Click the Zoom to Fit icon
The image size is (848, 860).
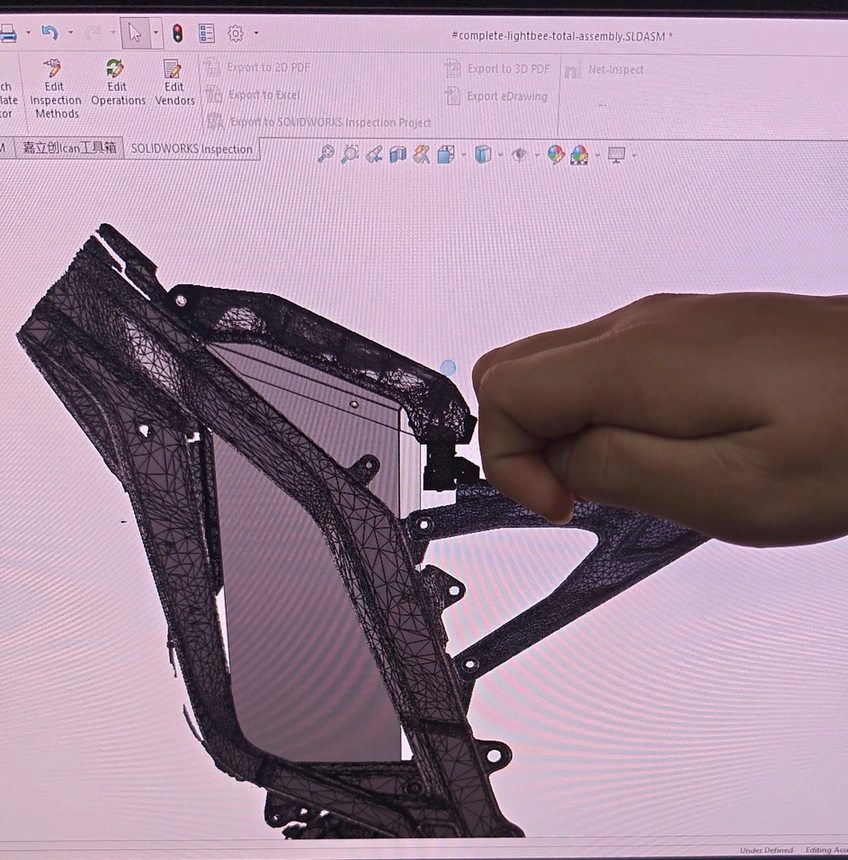(x=326, y=154)
